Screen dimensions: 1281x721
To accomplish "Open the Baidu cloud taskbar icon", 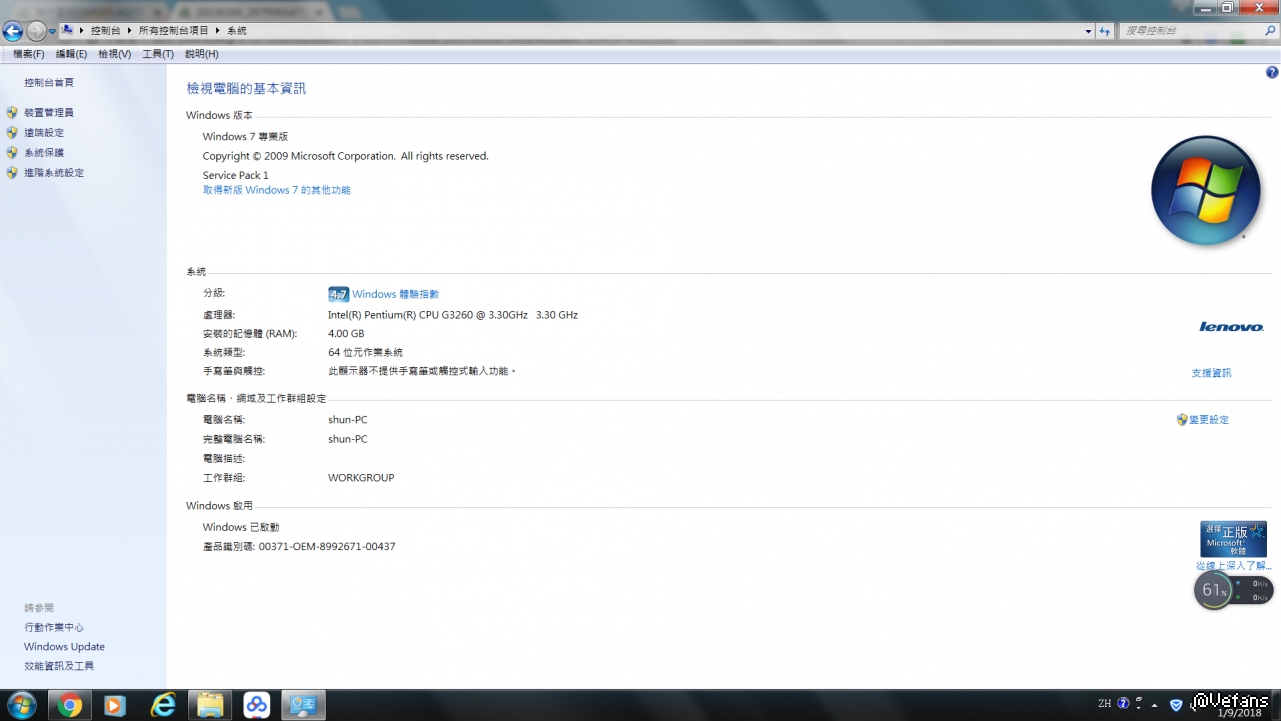I will click(x=257, y=705).
